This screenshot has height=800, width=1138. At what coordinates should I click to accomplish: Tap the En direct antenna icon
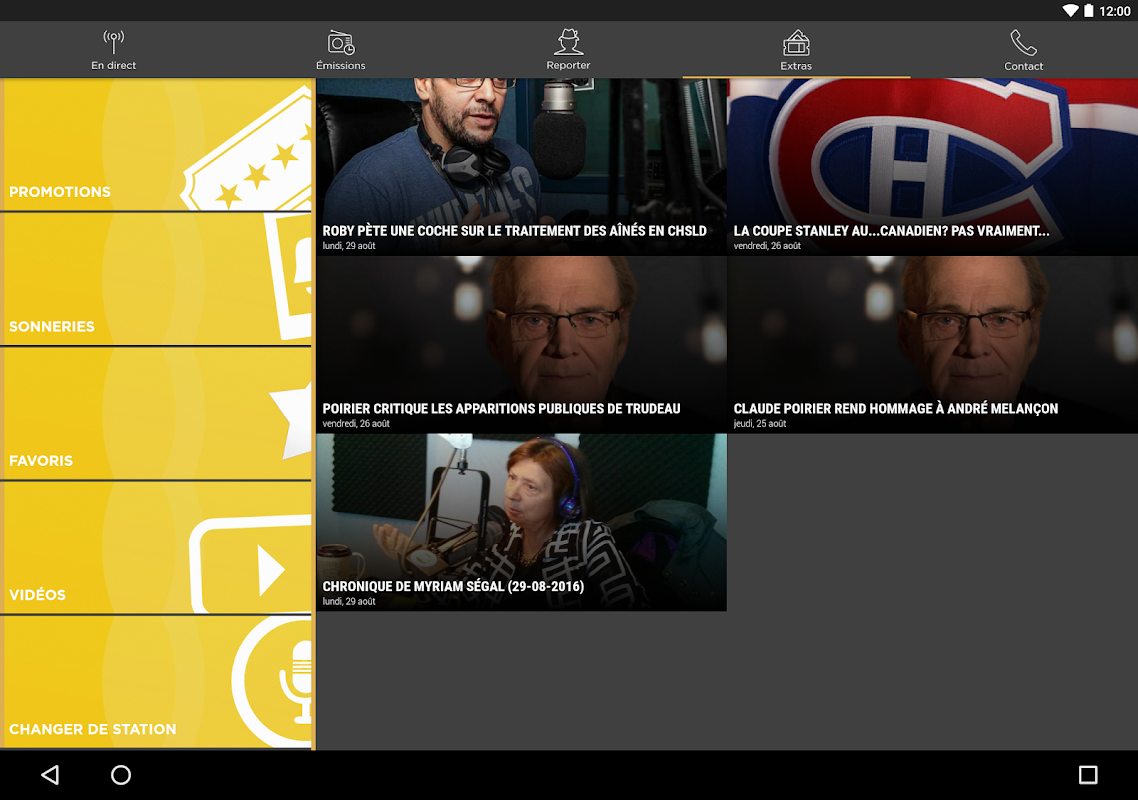pyautogui.click(x=113, y=42)
